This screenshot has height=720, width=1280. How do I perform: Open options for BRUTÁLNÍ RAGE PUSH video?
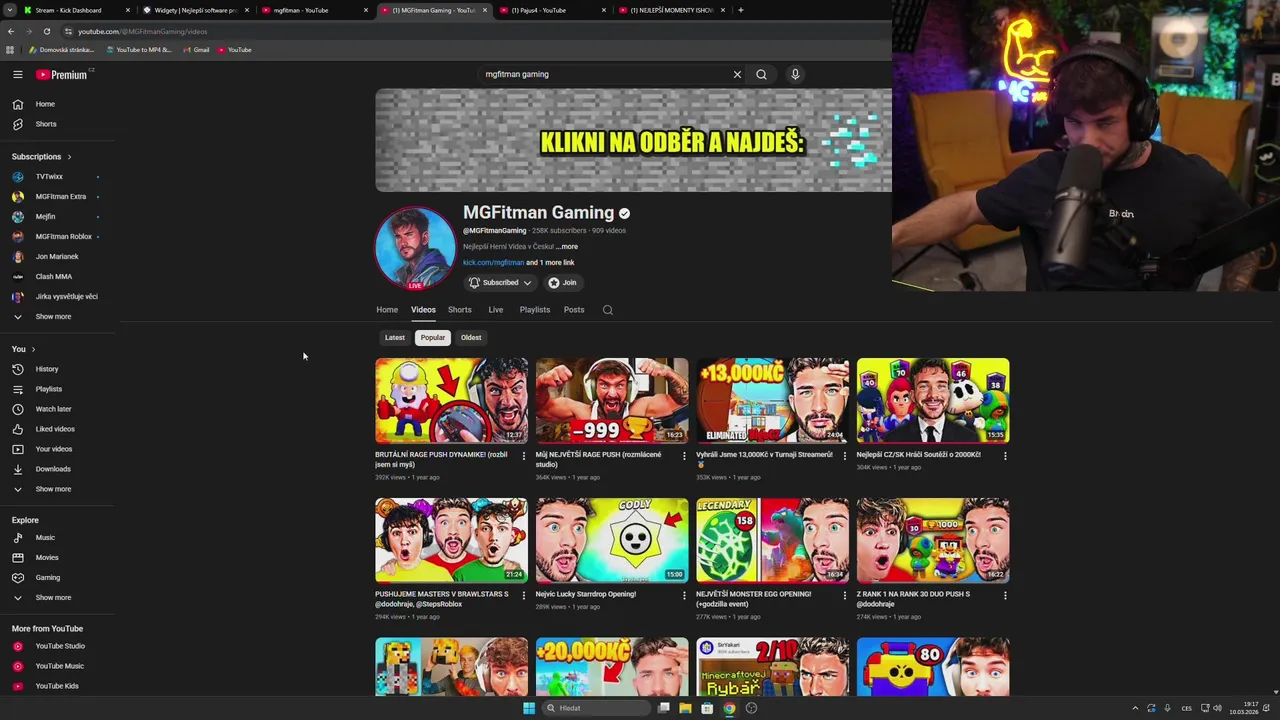pos(523,456)
